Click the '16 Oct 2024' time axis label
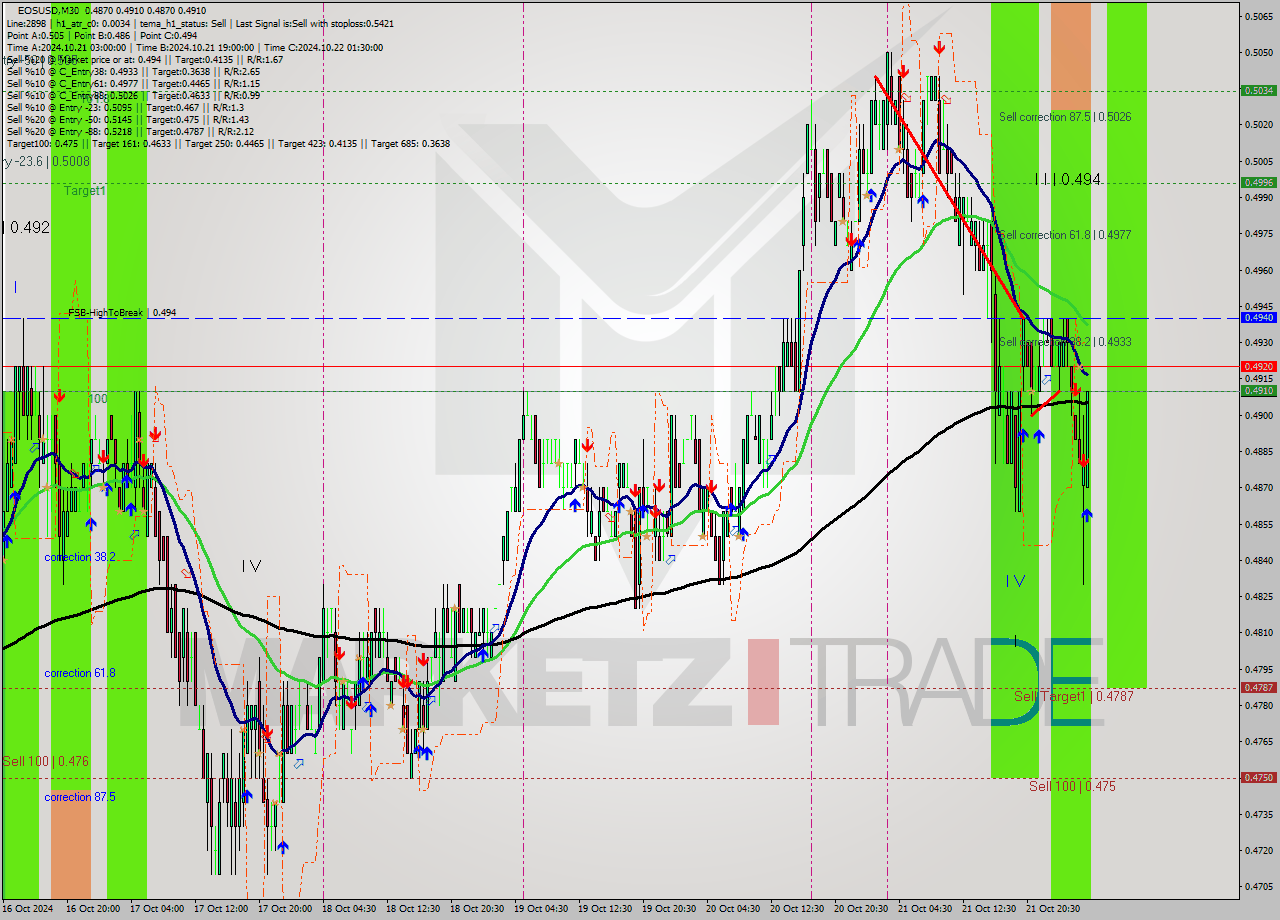 pyautogui.click(x=30, y=909)
